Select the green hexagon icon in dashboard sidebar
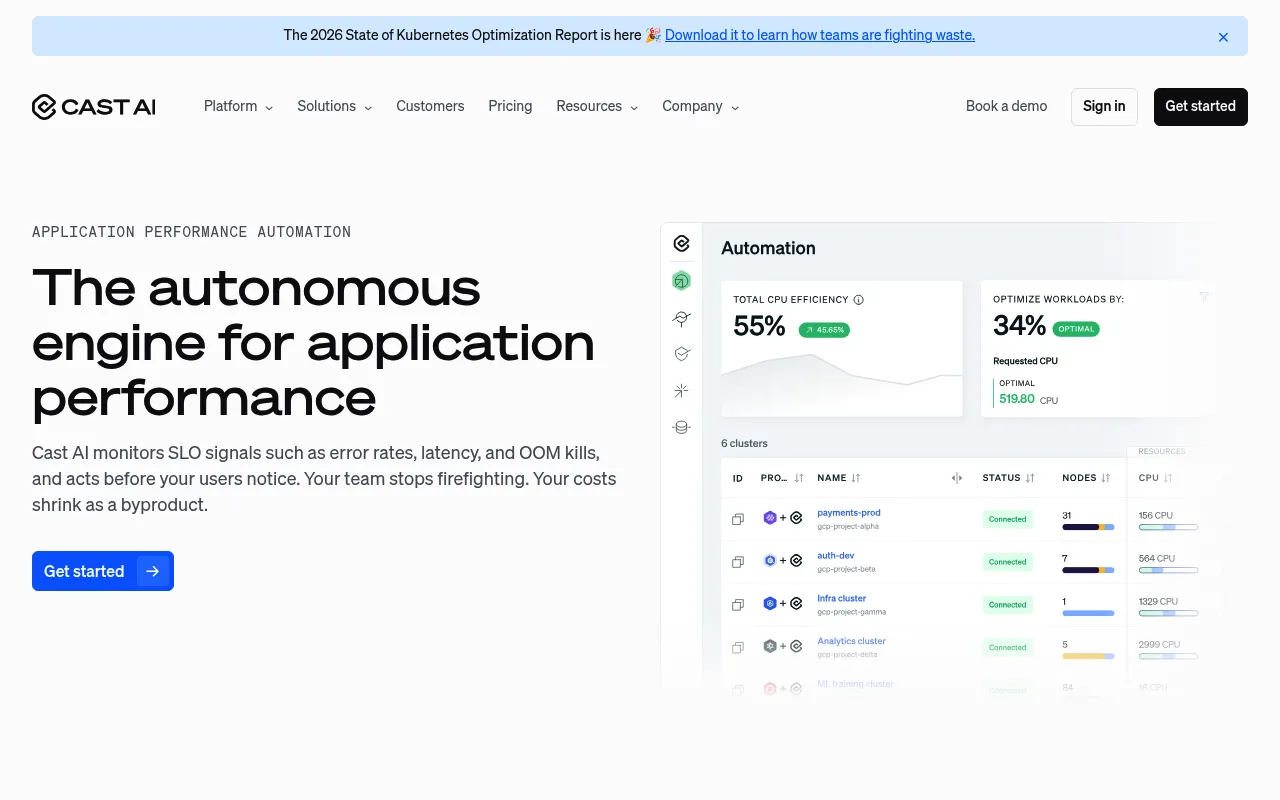 [x=682, y=281]
